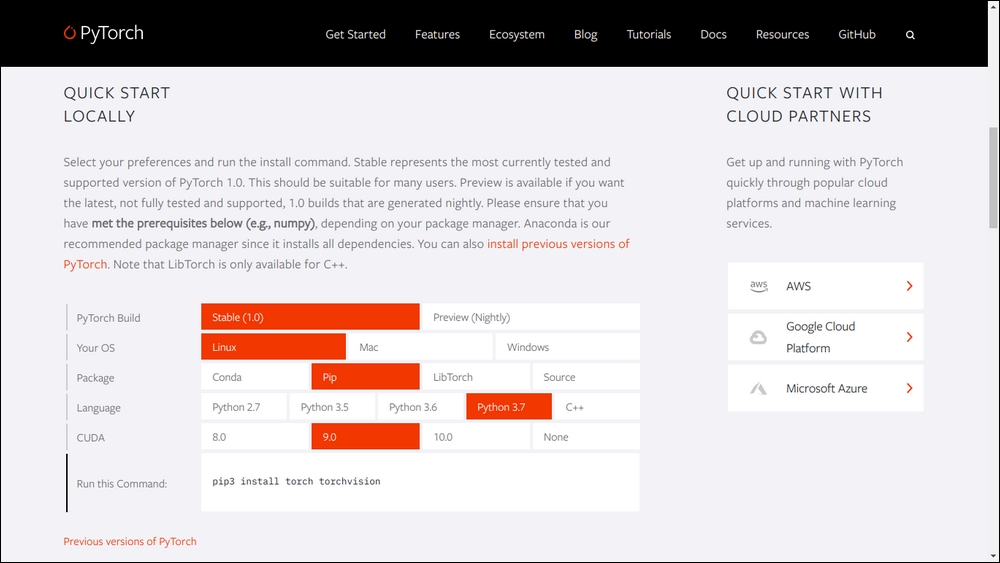Click the Quick Start With Cloud Partners heading
Image resolution: width=1000 pixels, height=563 pixels.
tap(805, 105)
